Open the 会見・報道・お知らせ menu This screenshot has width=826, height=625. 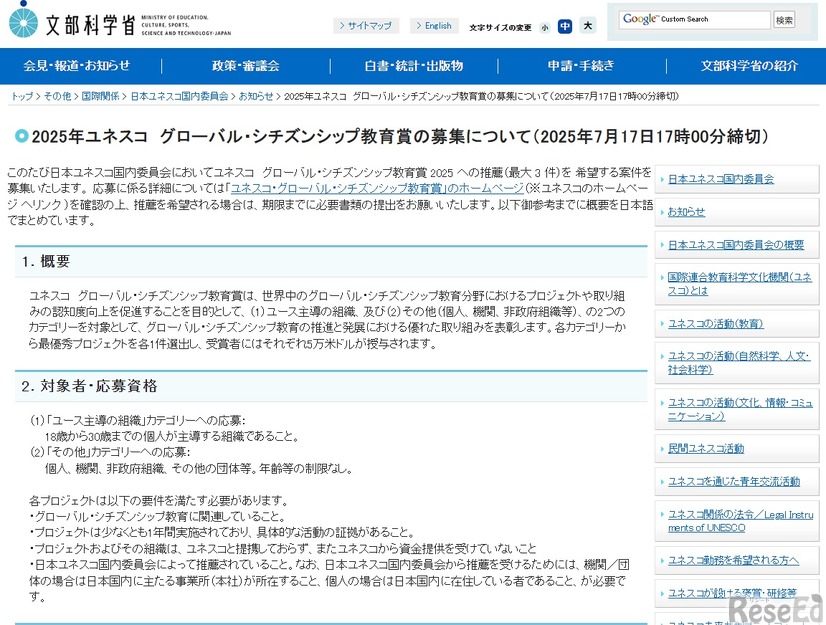[x=76, y=66]
